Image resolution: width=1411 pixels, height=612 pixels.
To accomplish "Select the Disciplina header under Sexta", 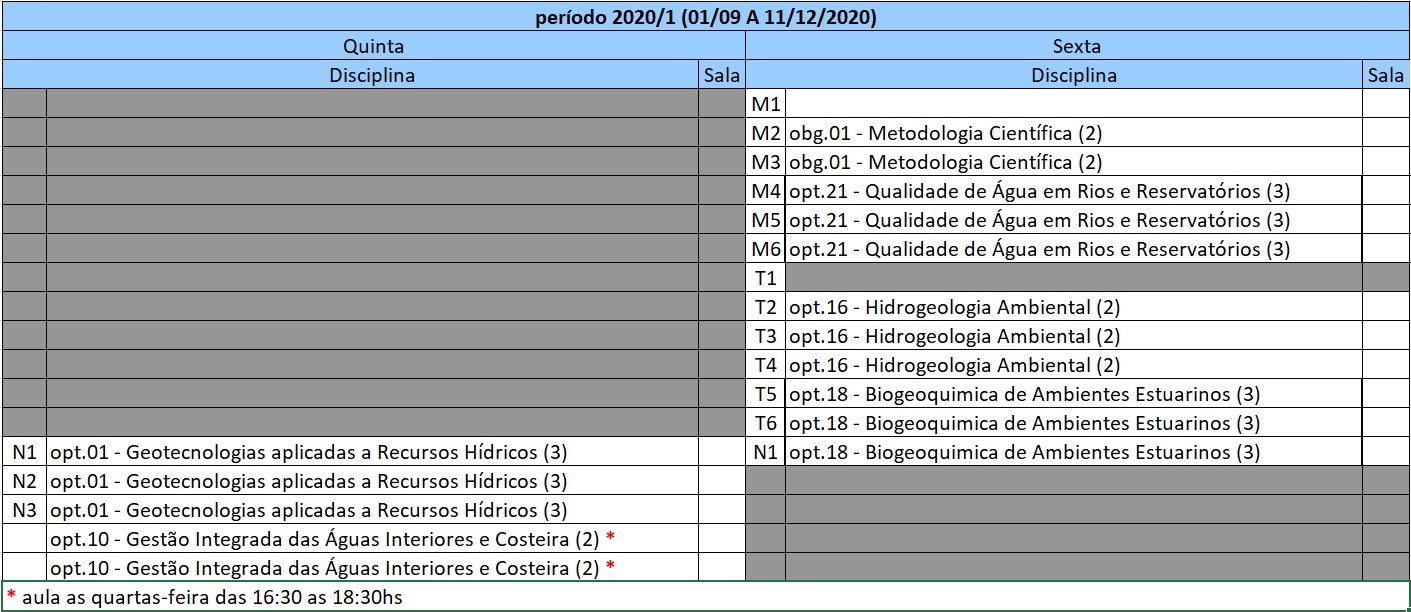I will (1074, 75).
